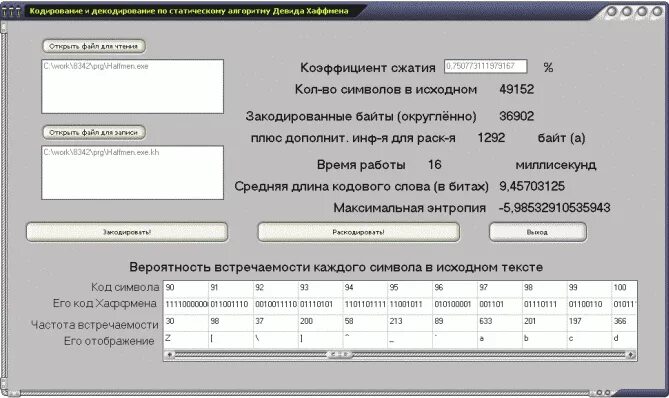Viewport: 669px width, 398px height.
Task: Click the 'Коэффициент сжатия' label
Action: pos(368,67)
